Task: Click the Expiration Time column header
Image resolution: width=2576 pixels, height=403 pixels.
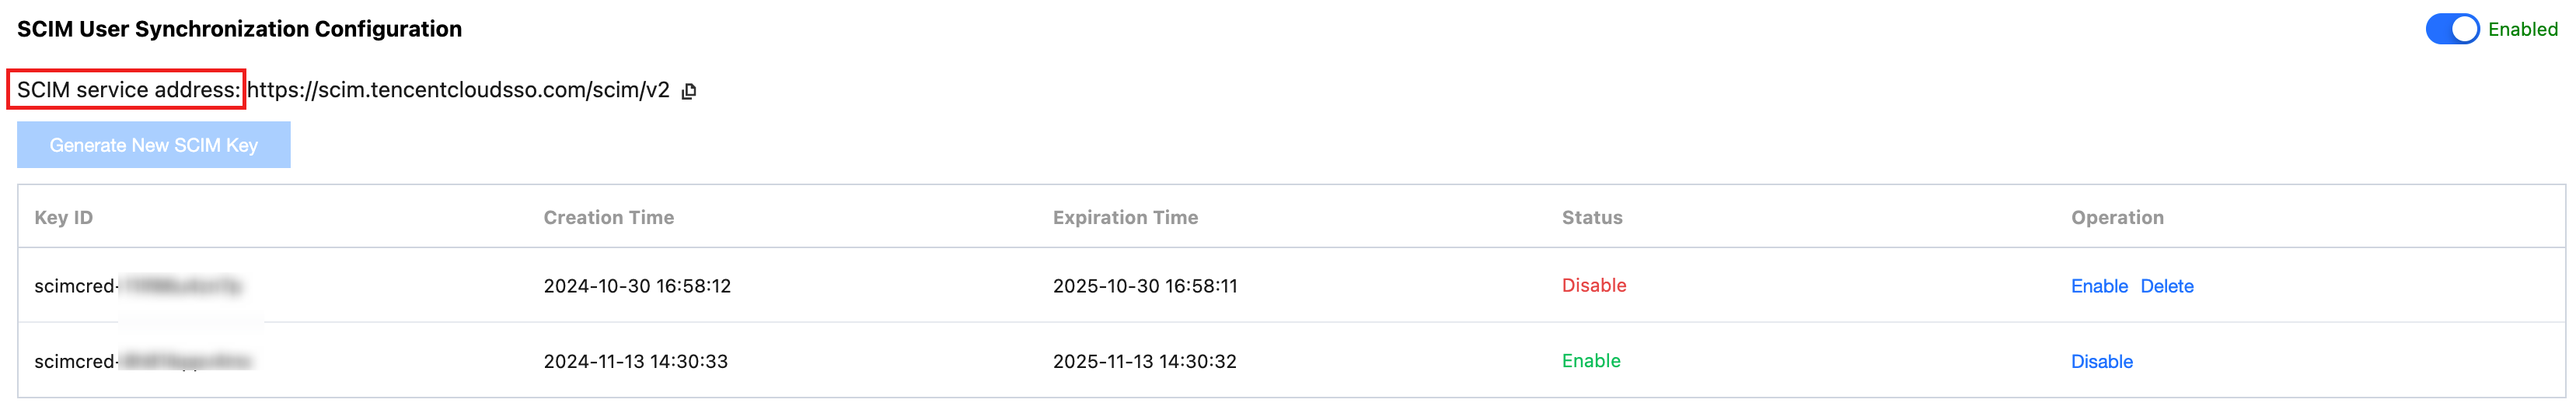Action: click(x=1125, y=217)
